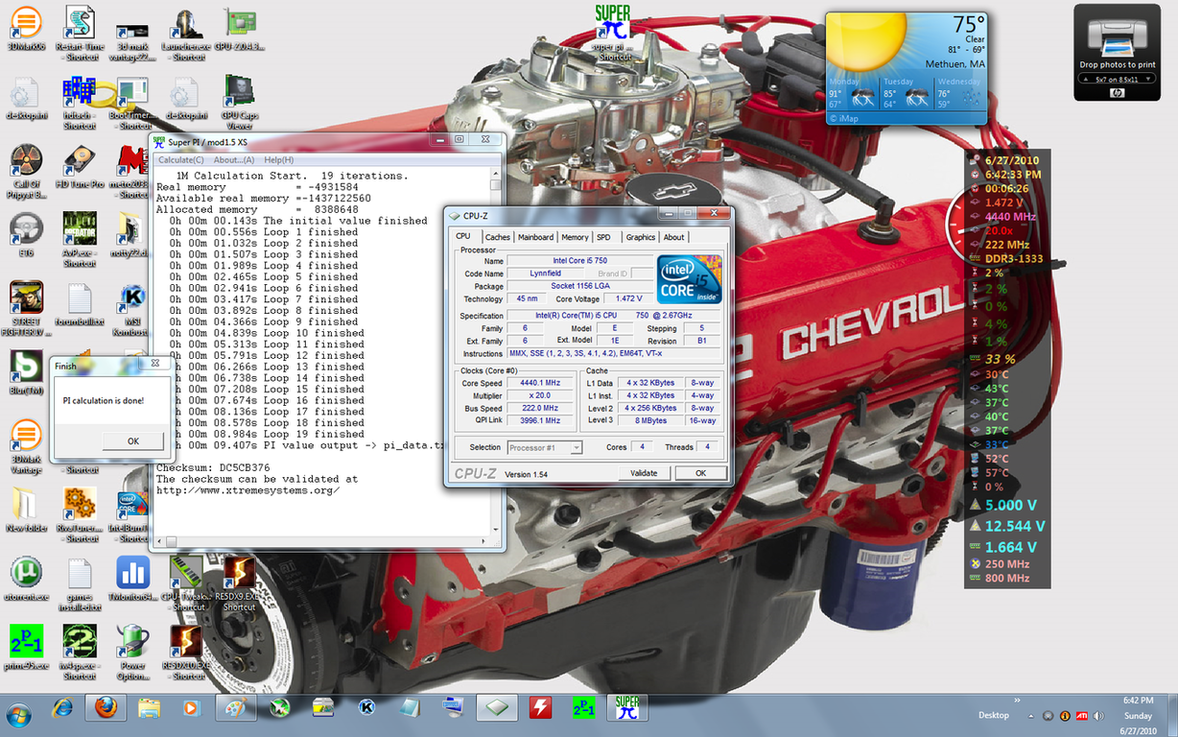Image resolution: width=1178 pixels, height=737 pixels.
Task: Click the HP photo printer gadget icon
Action: click(1116, 92)
